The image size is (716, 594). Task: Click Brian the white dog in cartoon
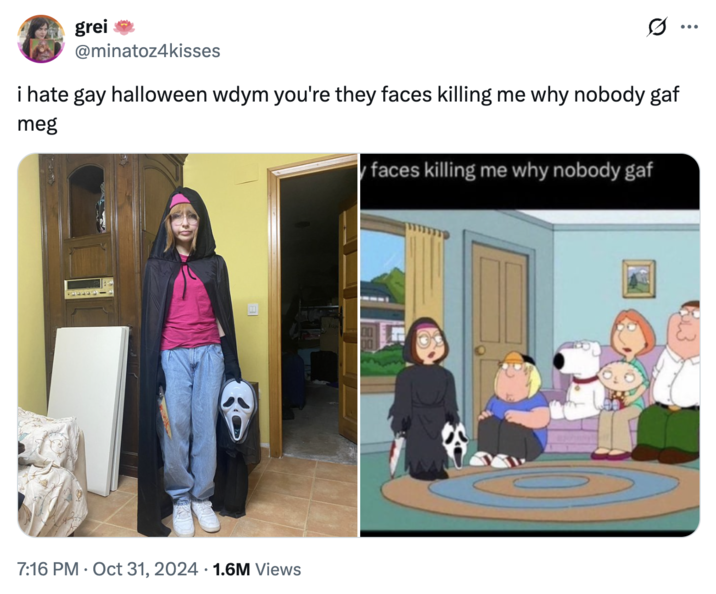[577, 381]
